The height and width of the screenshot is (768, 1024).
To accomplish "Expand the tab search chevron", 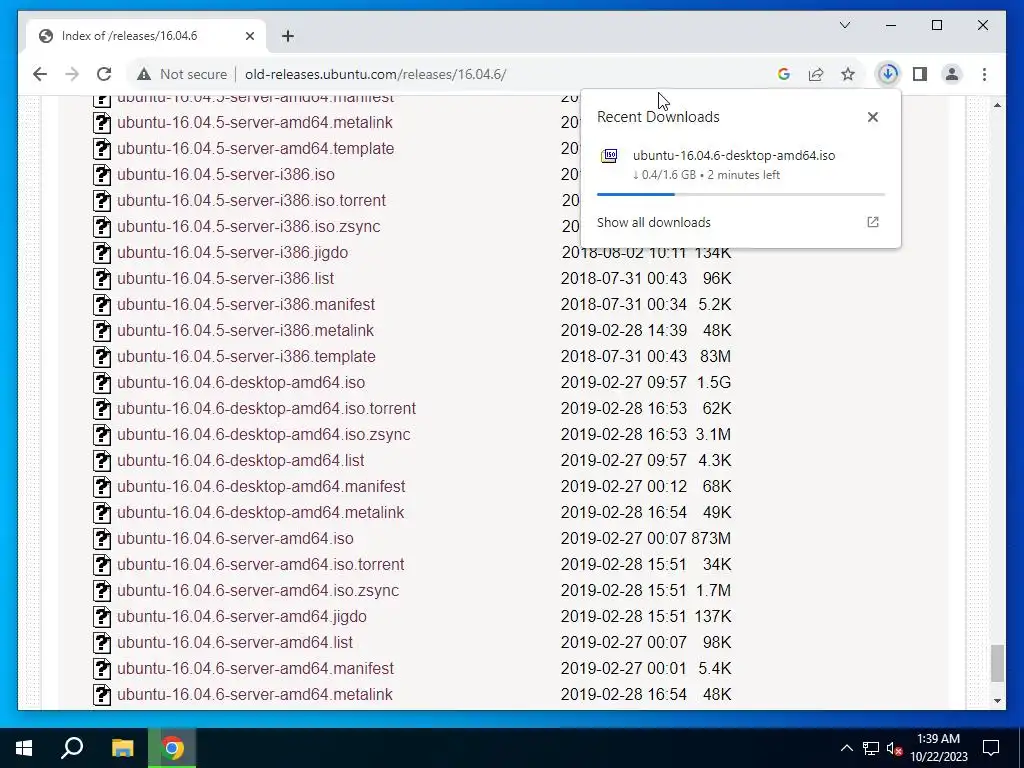I will pos(844,25).
